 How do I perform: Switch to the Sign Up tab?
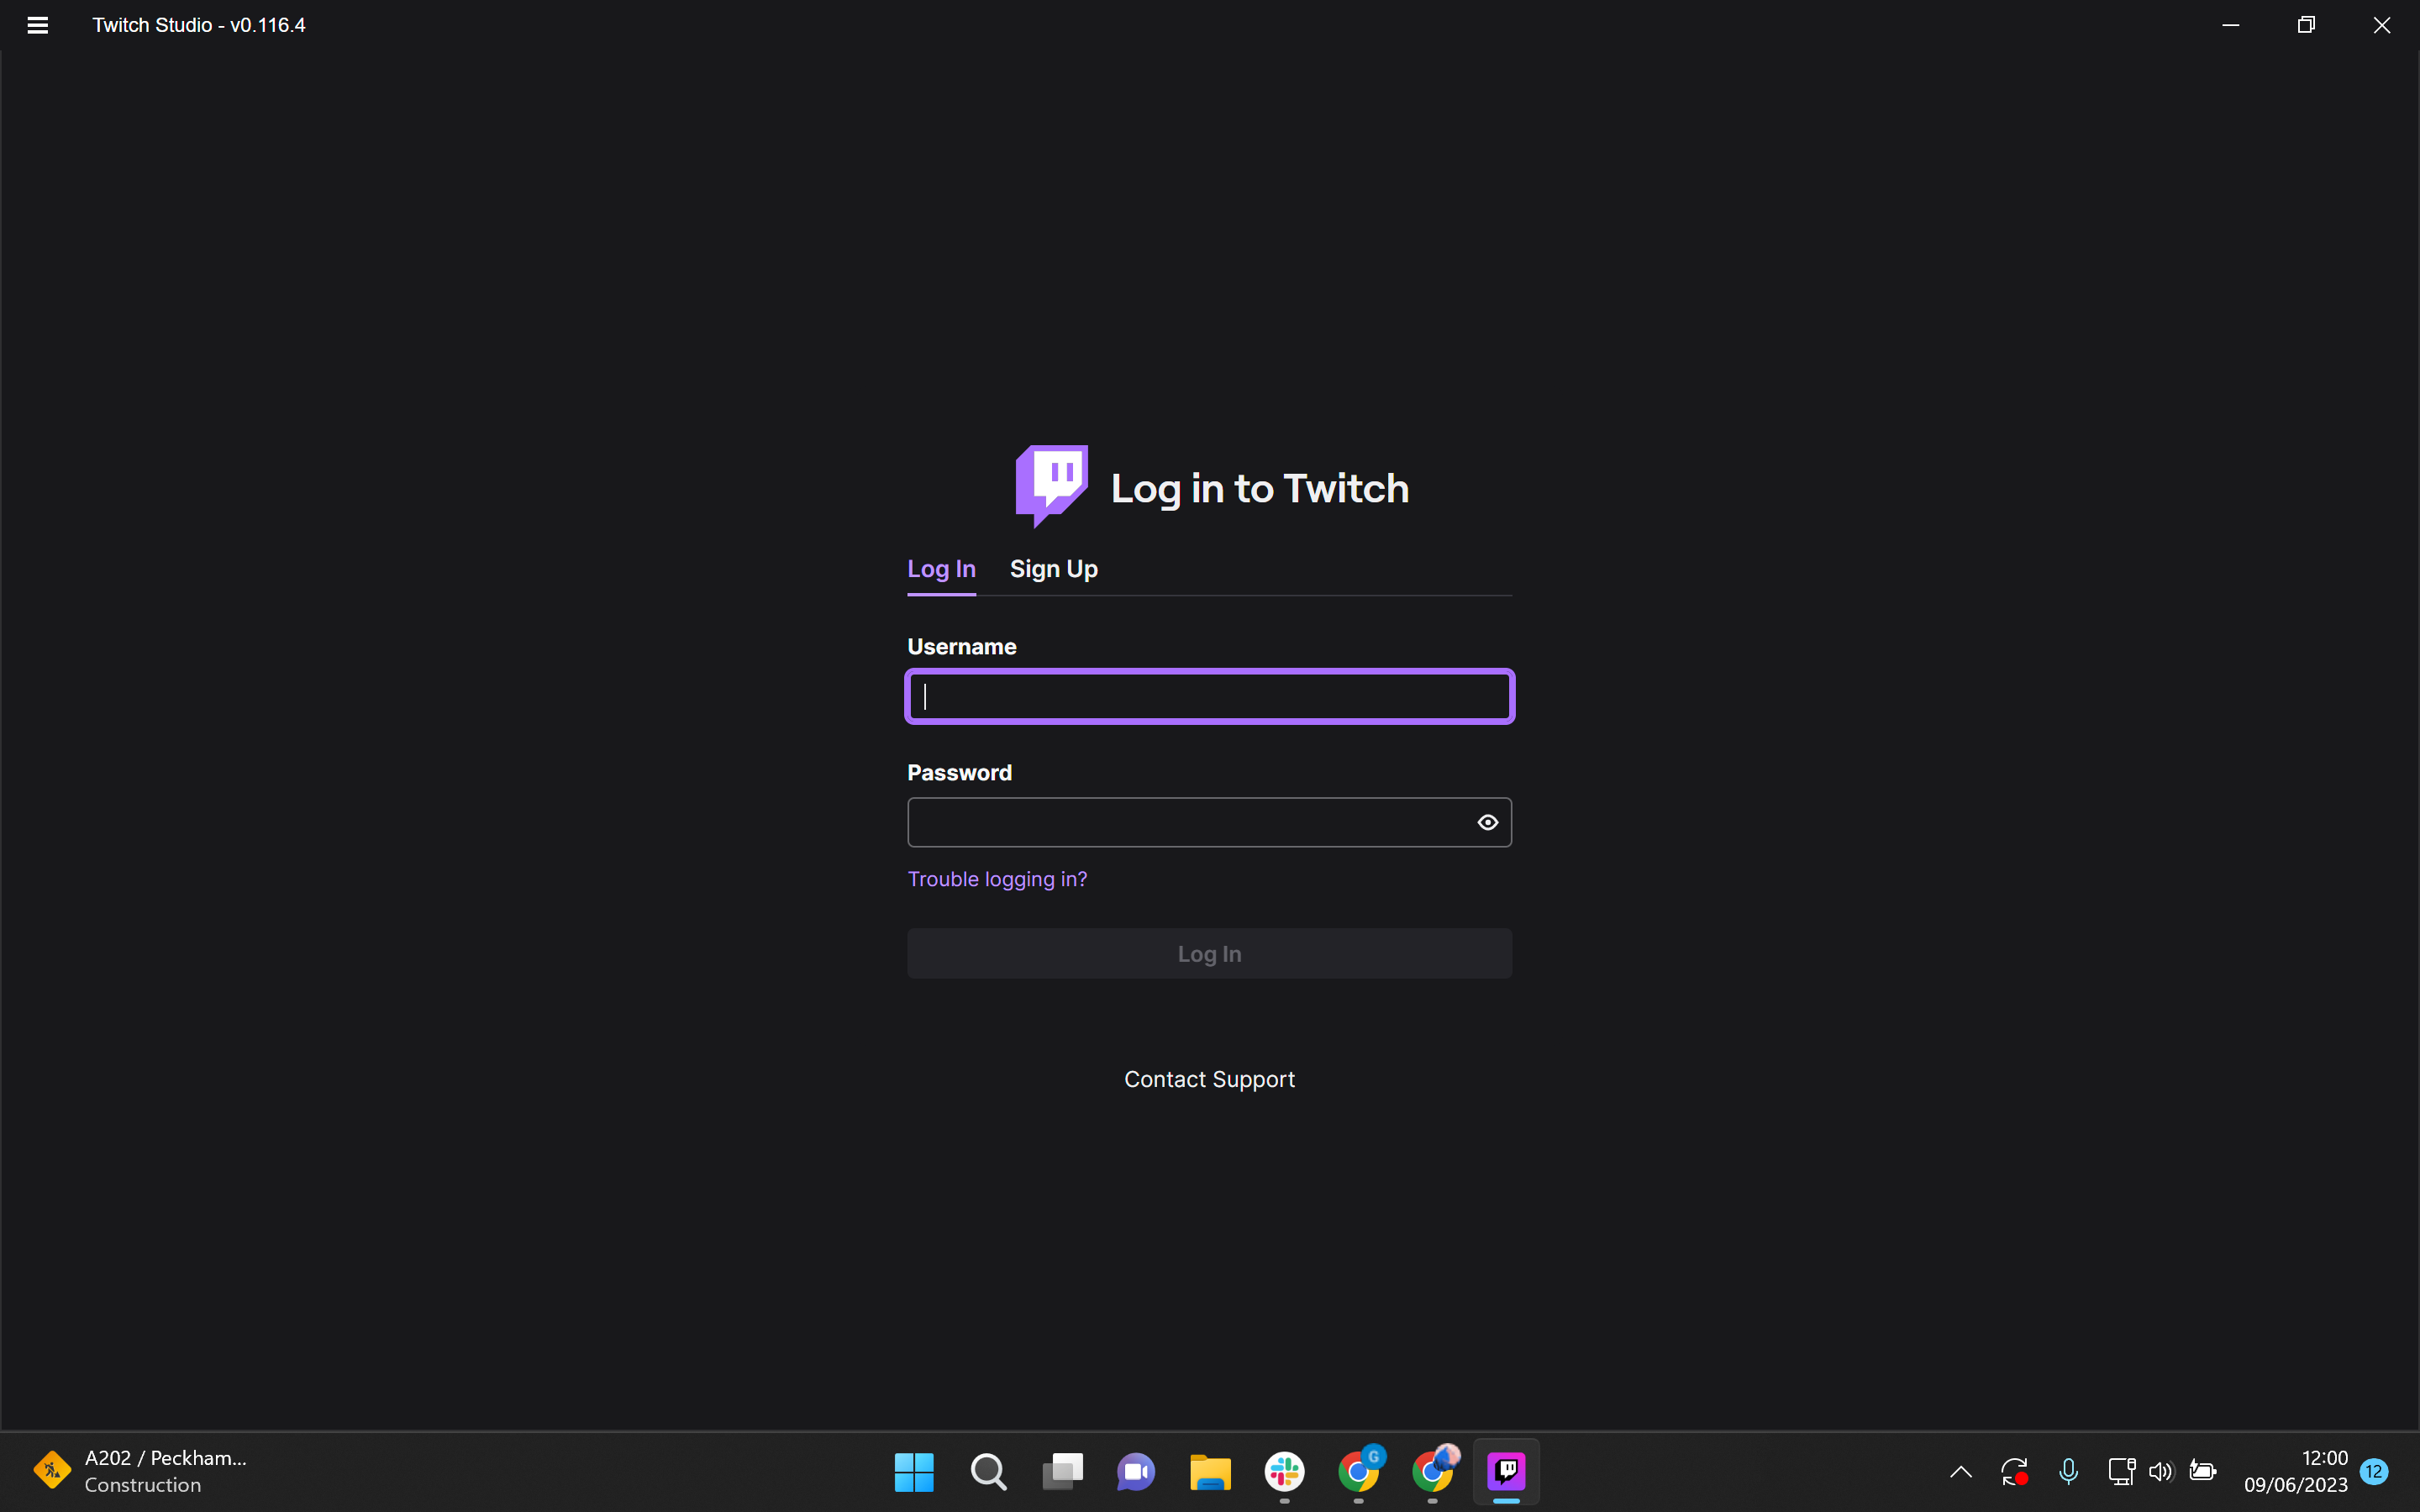pos(1053,569)
